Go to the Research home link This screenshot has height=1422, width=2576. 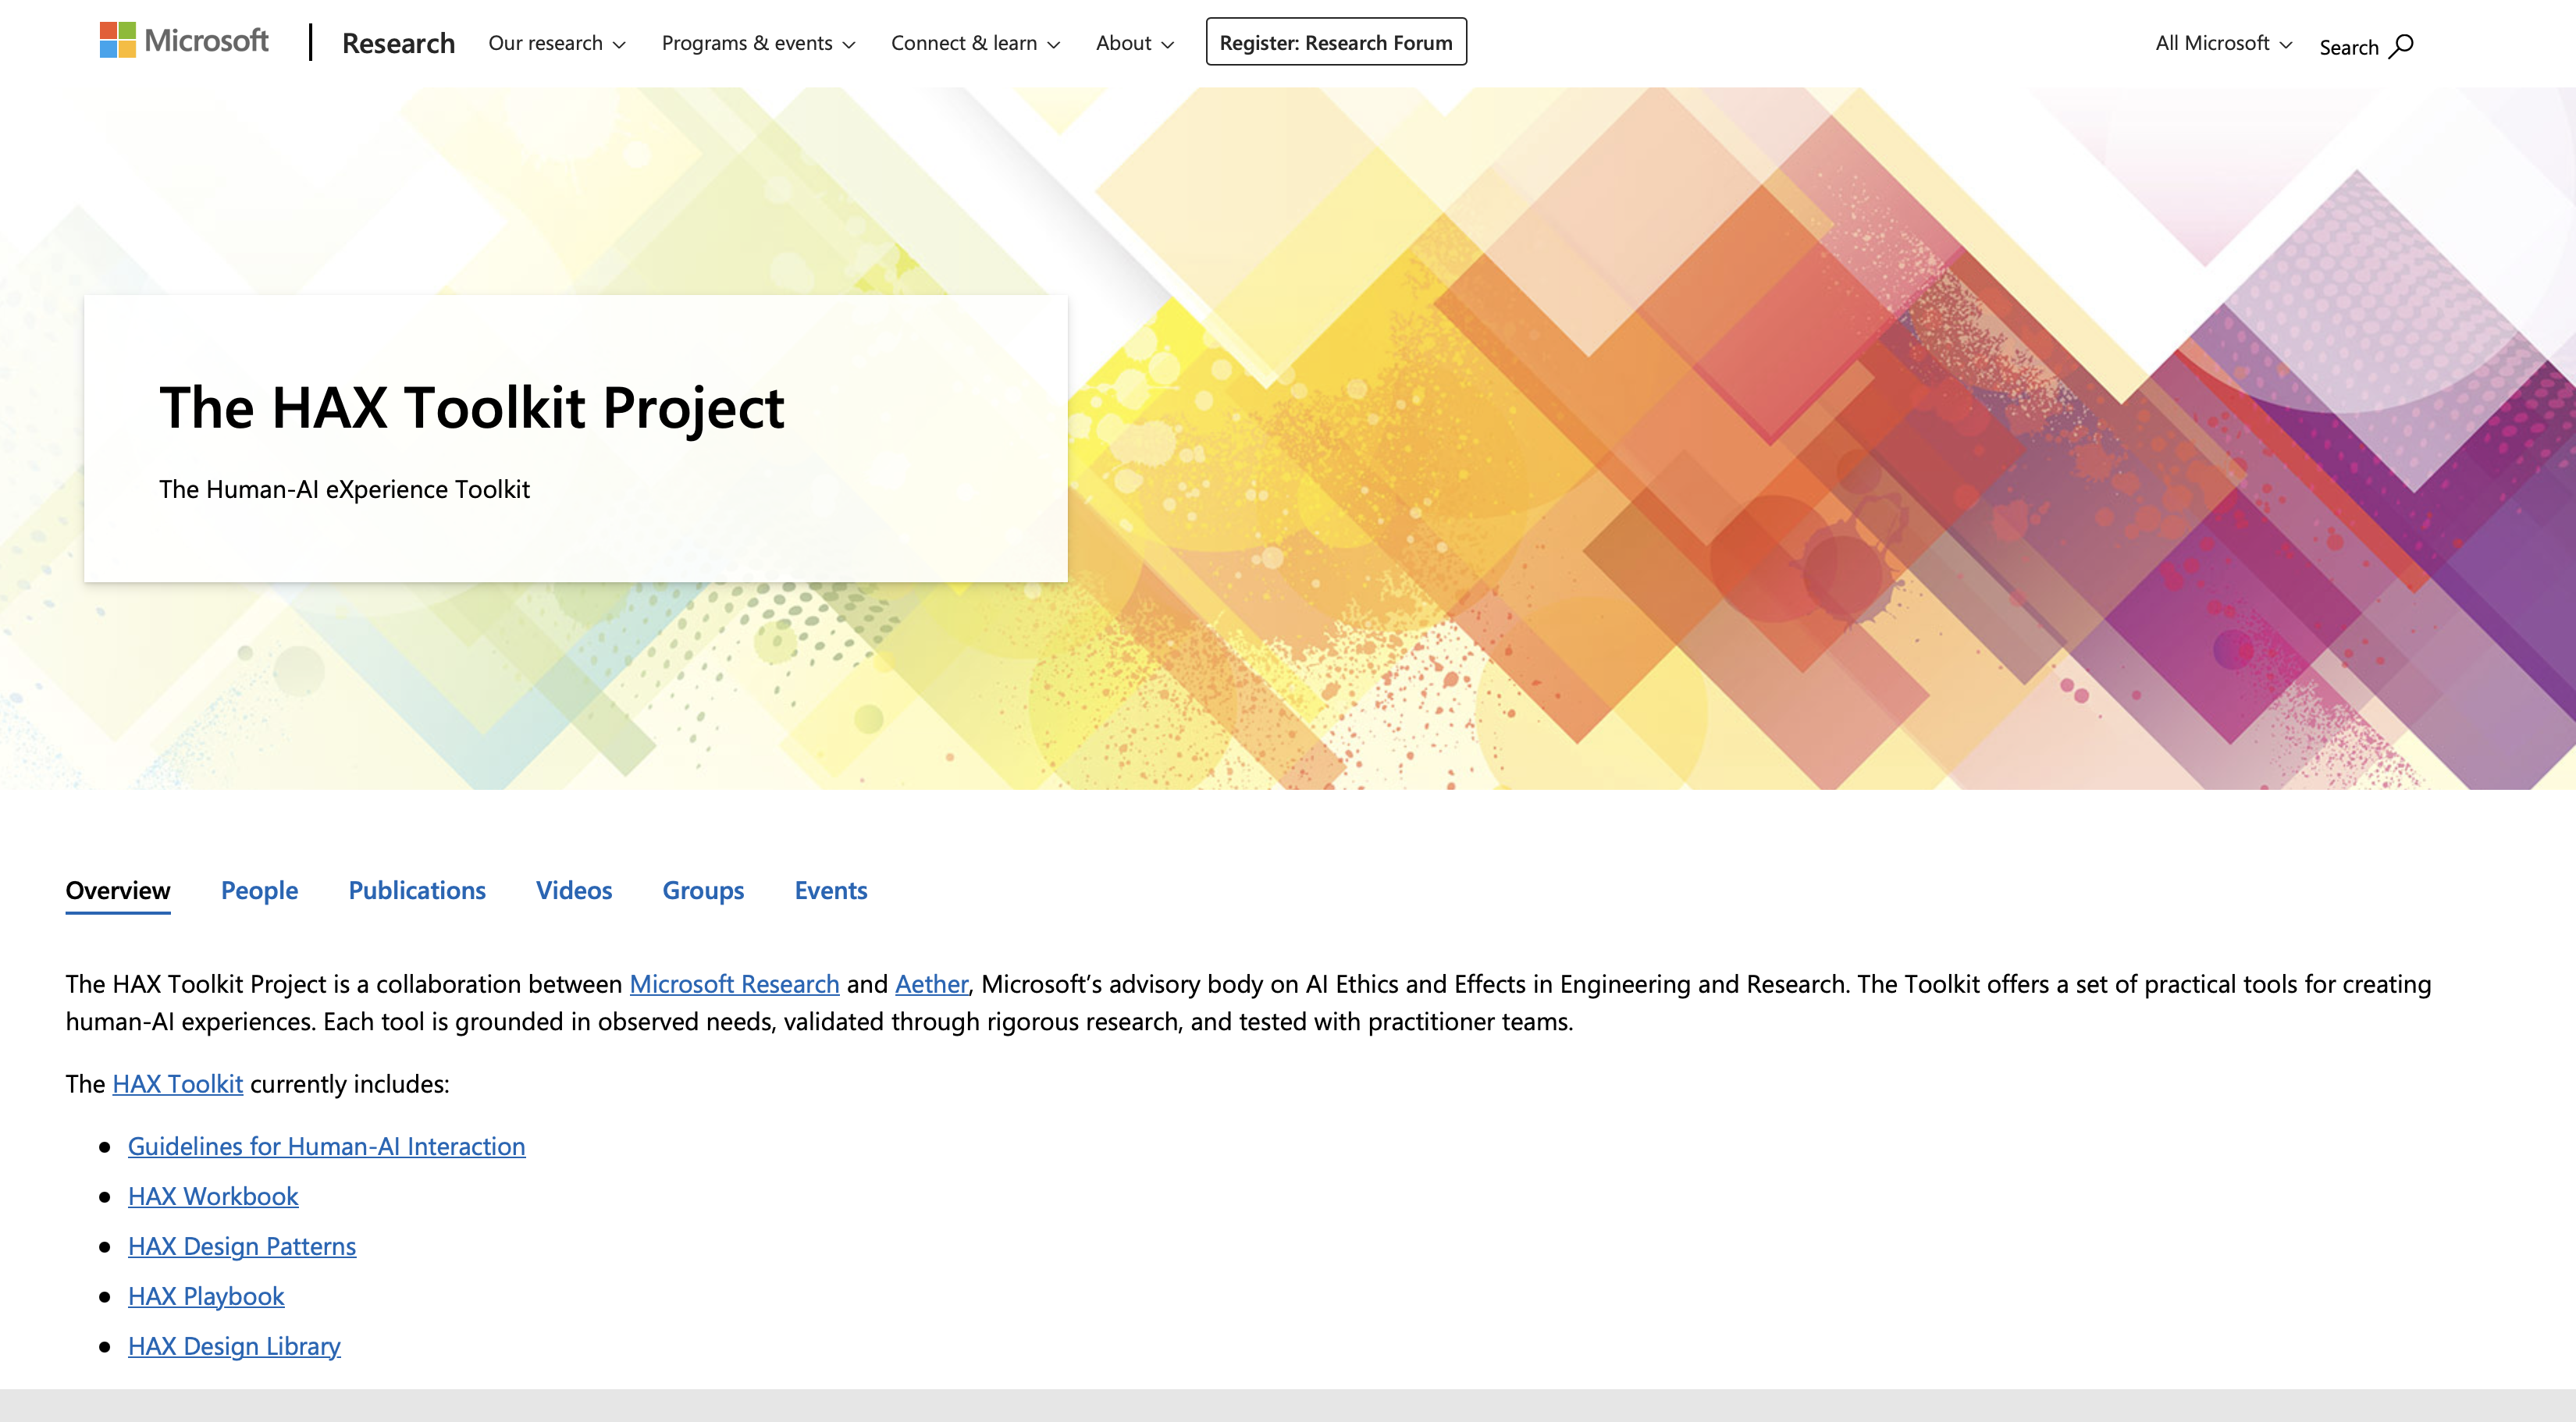point(398,43)
